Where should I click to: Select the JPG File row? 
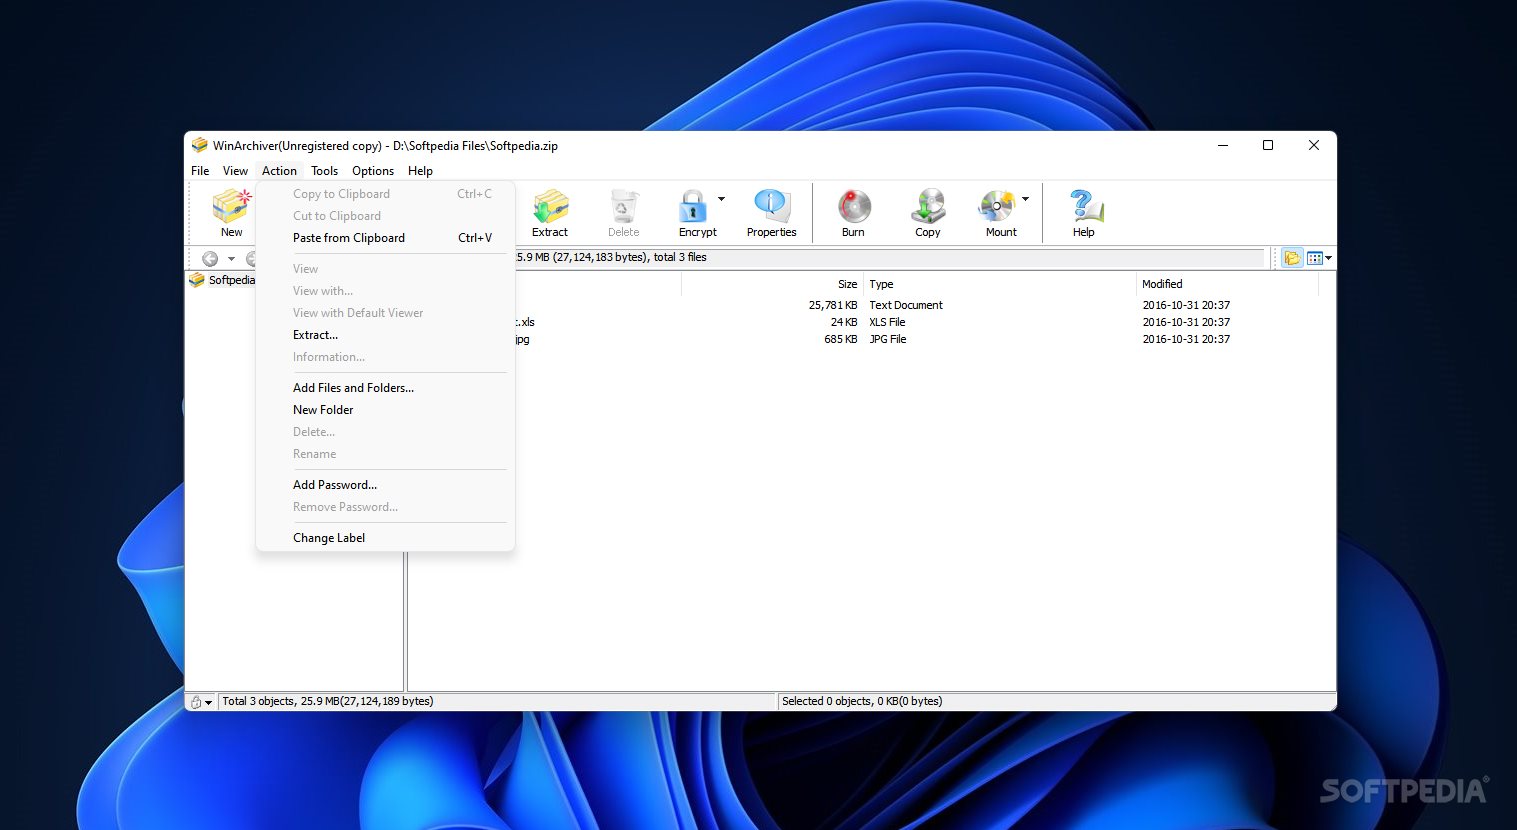[887, 339]
